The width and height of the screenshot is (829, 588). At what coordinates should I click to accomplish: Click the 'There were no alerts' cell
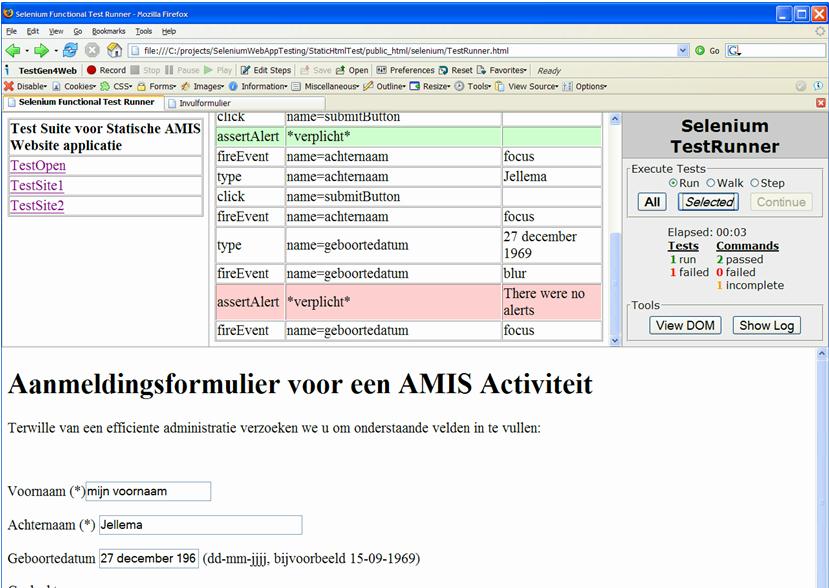click(551, 302)
